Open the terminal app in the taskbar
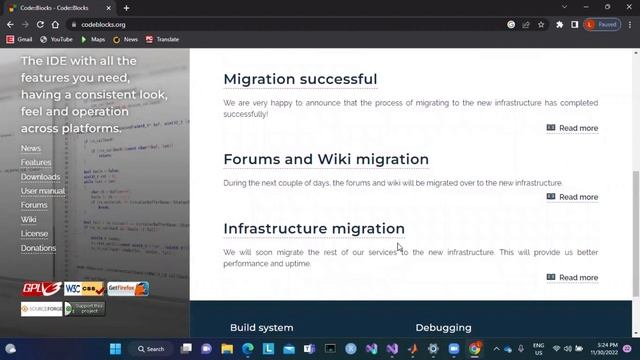This screenshot has height=360, width=640. [330, 349]
